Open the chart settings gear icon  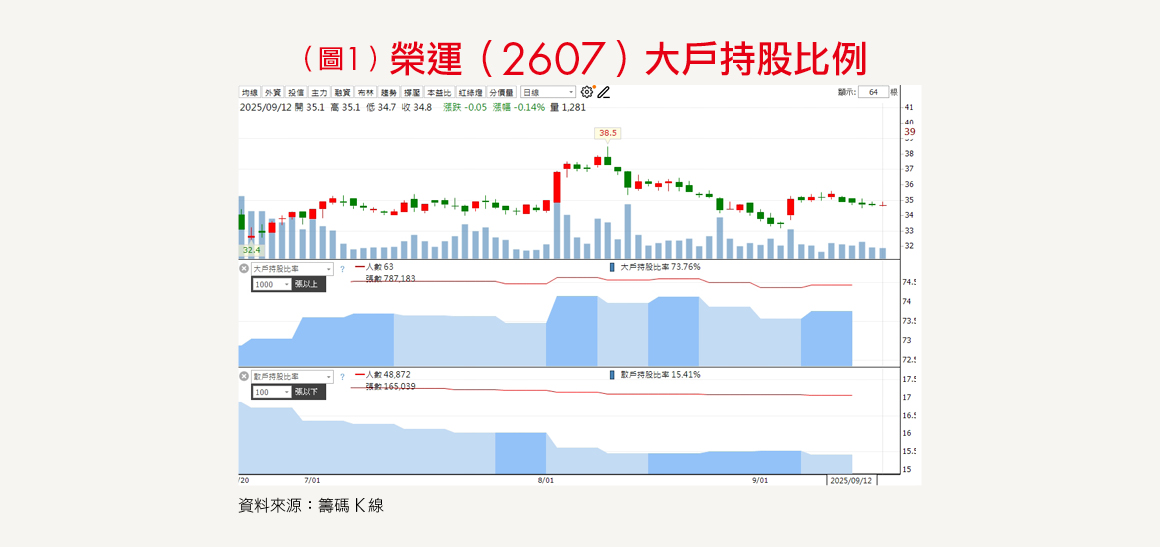click(x=587, y=92)
